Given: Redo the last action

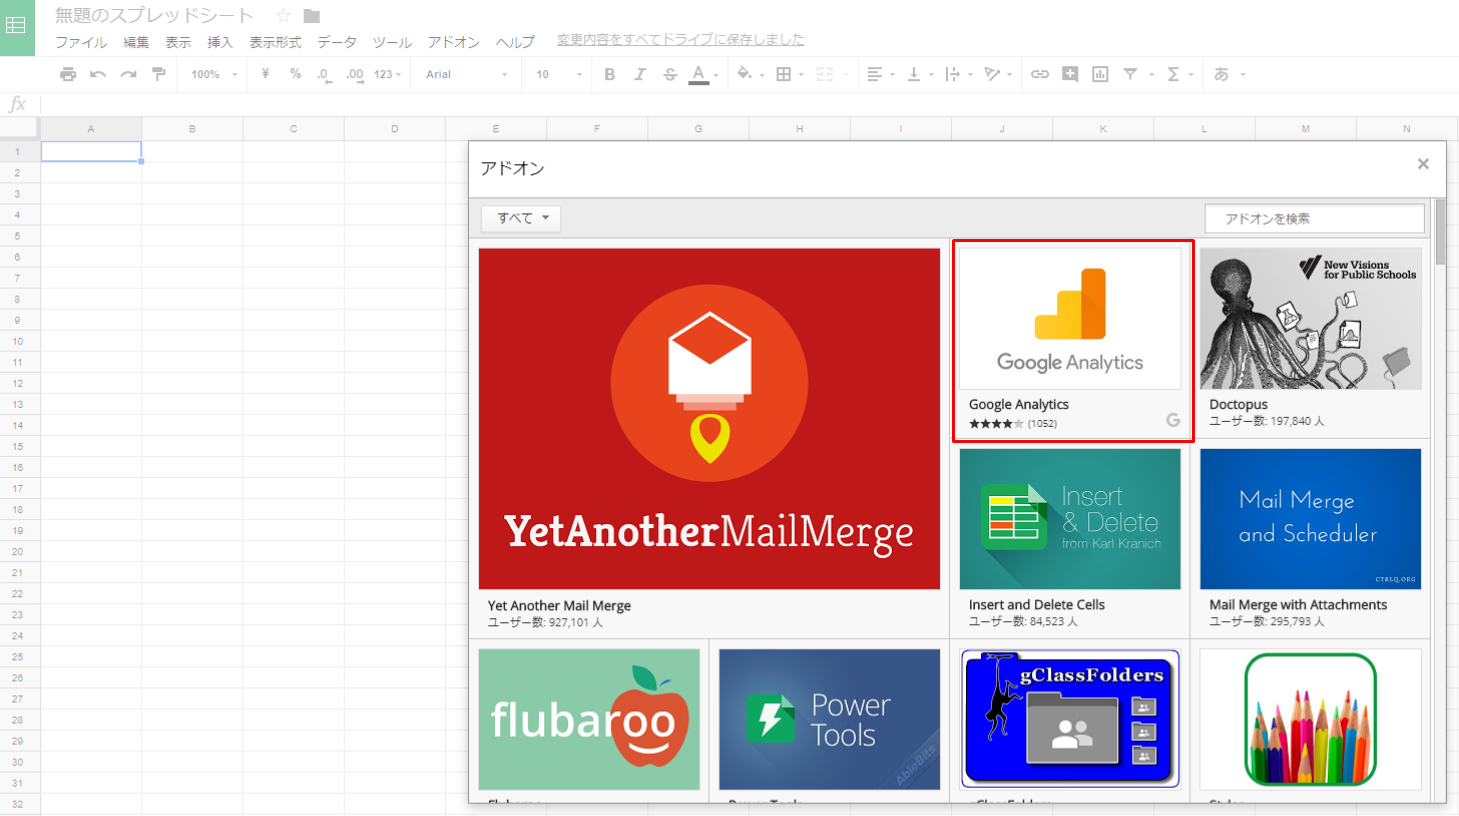Looking at the screenshot, I should (x=128, y=74).
